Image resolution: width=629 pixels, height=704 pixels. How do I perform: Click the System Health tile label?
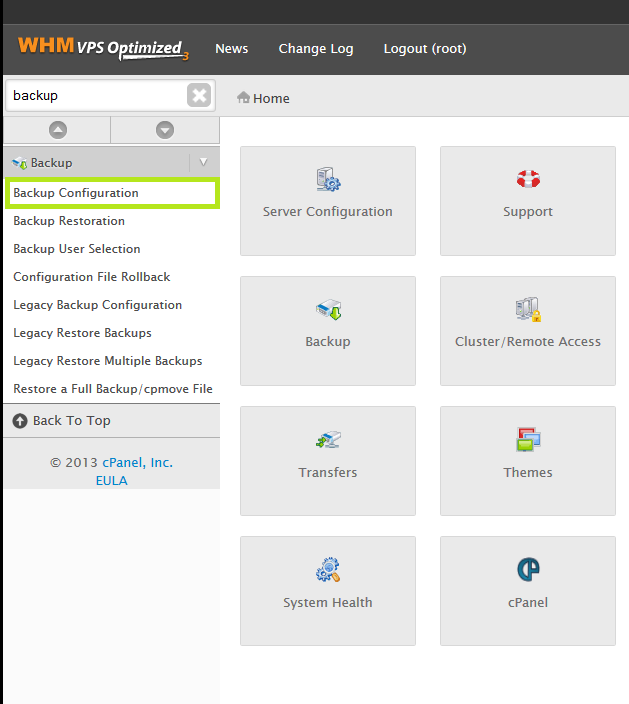328,603
